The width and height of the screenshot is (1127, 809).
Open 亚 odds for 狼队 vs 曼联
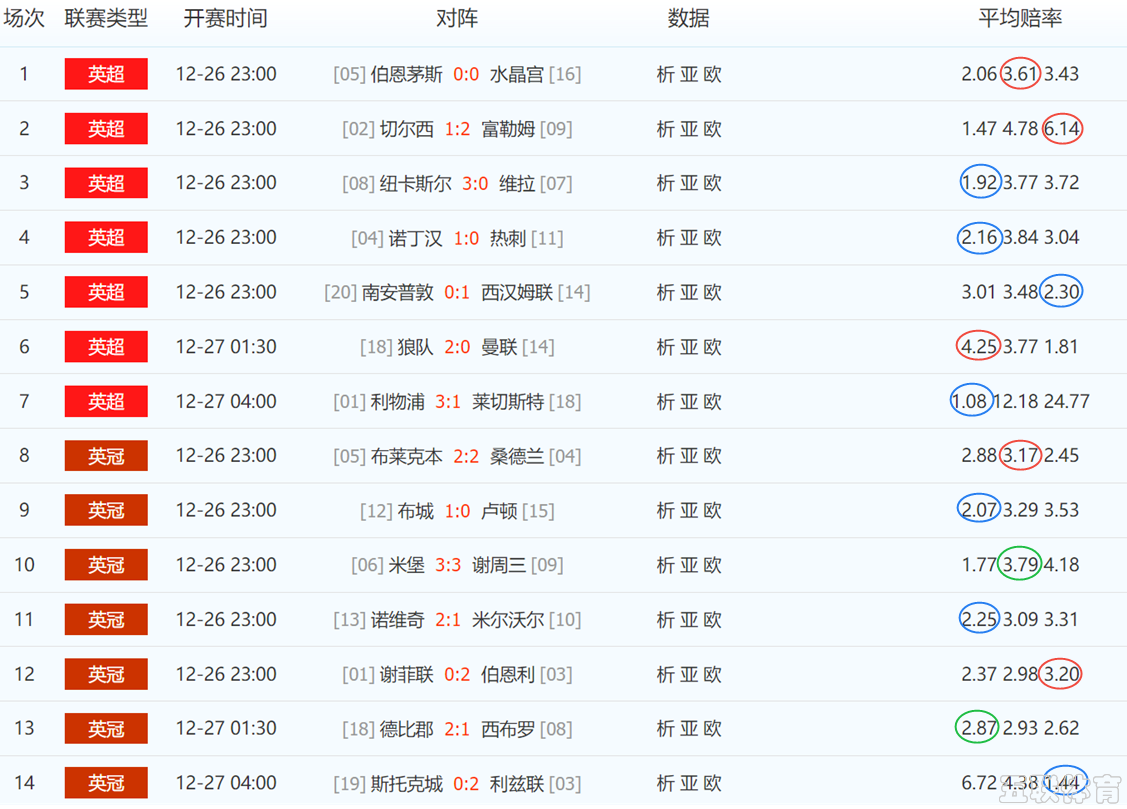pyautogui.click(x=689, y=347)
